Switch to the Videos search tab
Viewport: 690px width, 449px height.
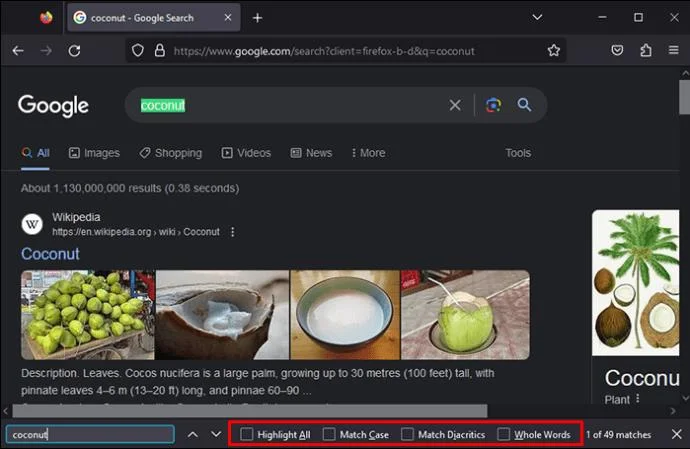coord(246,153)
